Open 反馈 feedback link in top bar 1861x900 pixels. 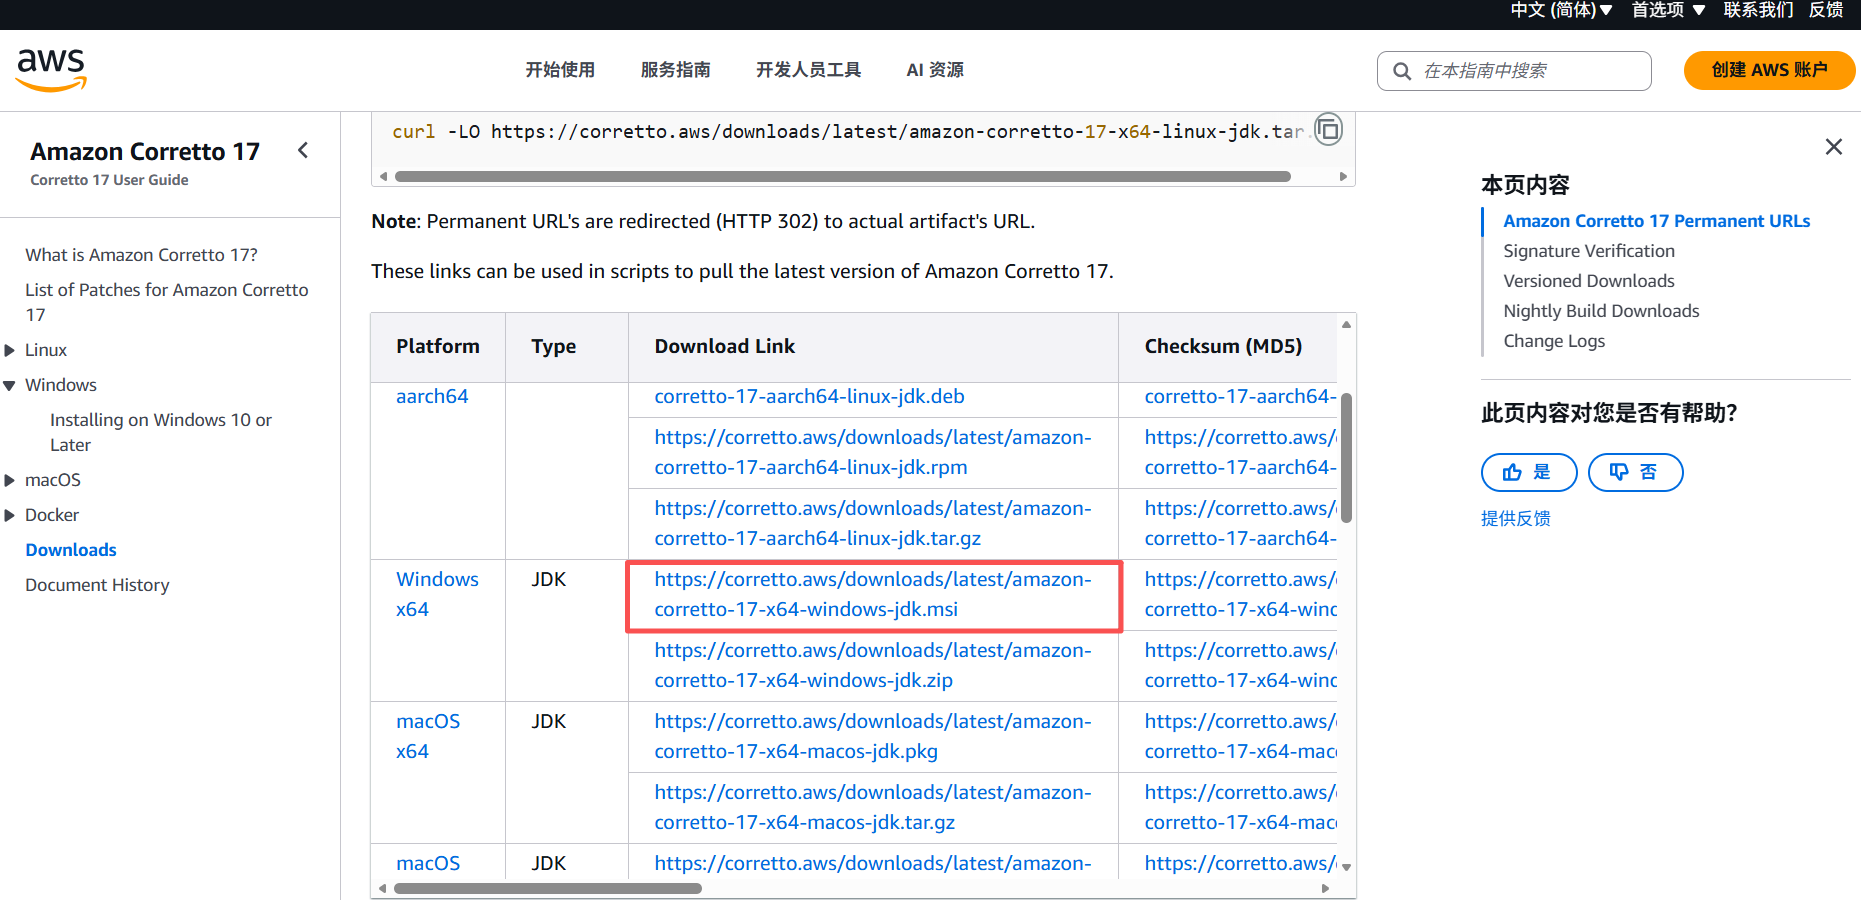[x=1826, y=10]
